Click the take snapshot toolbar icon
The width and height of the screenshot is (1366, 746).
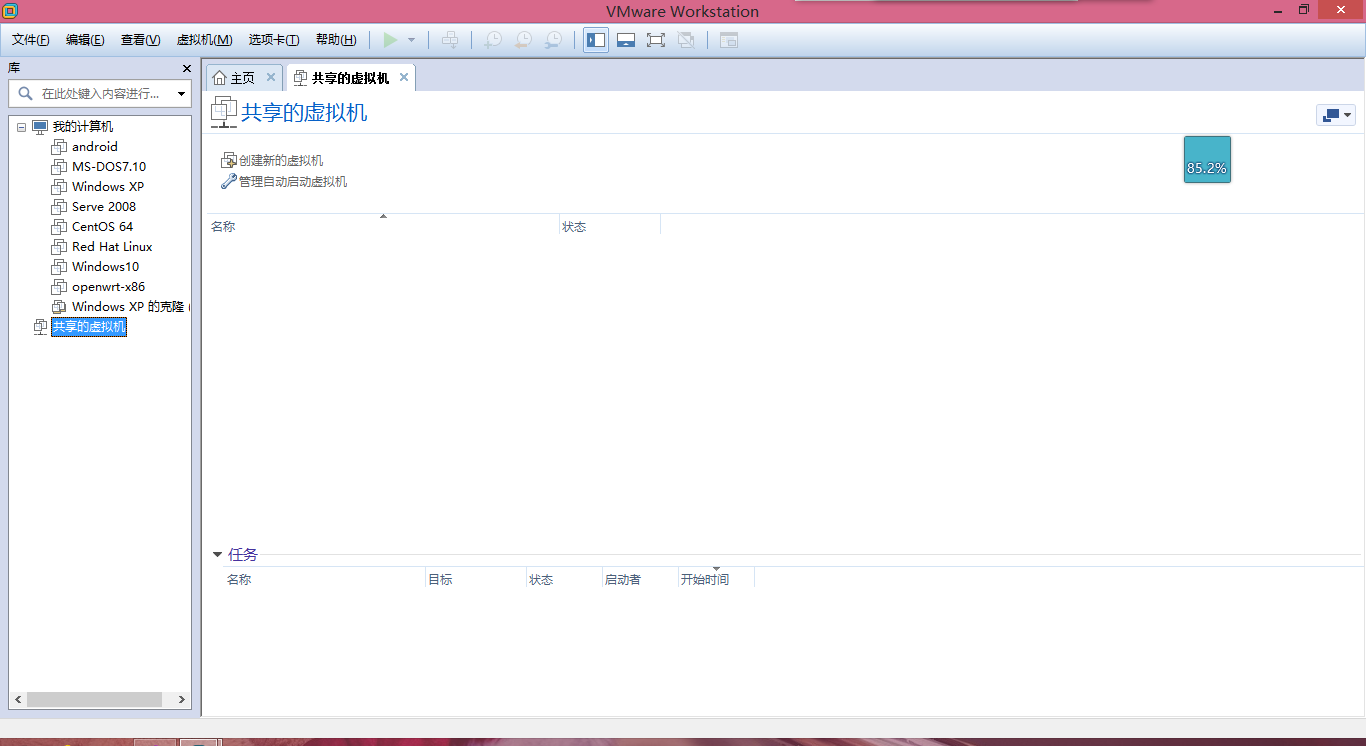click(x=493, y=40)
